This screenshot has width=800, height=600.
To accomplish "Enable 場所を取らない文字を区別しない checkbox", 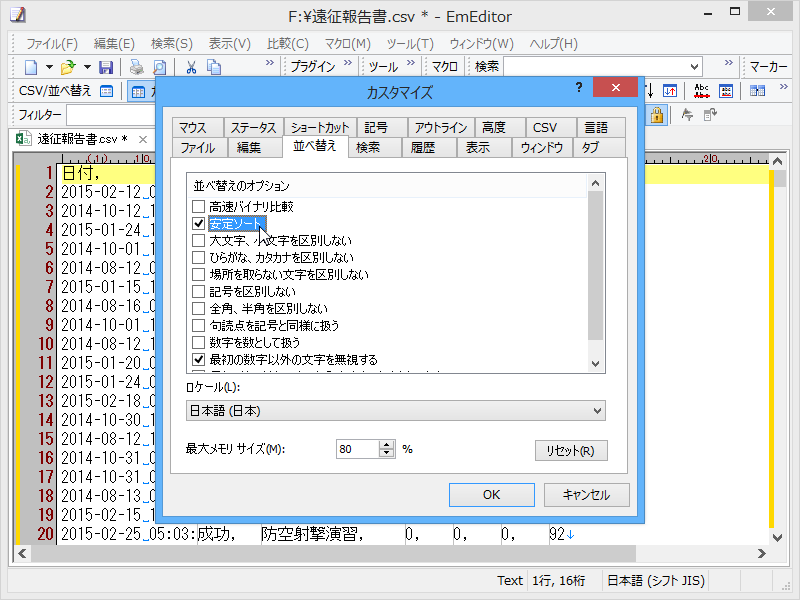I will tap(198, 274).
